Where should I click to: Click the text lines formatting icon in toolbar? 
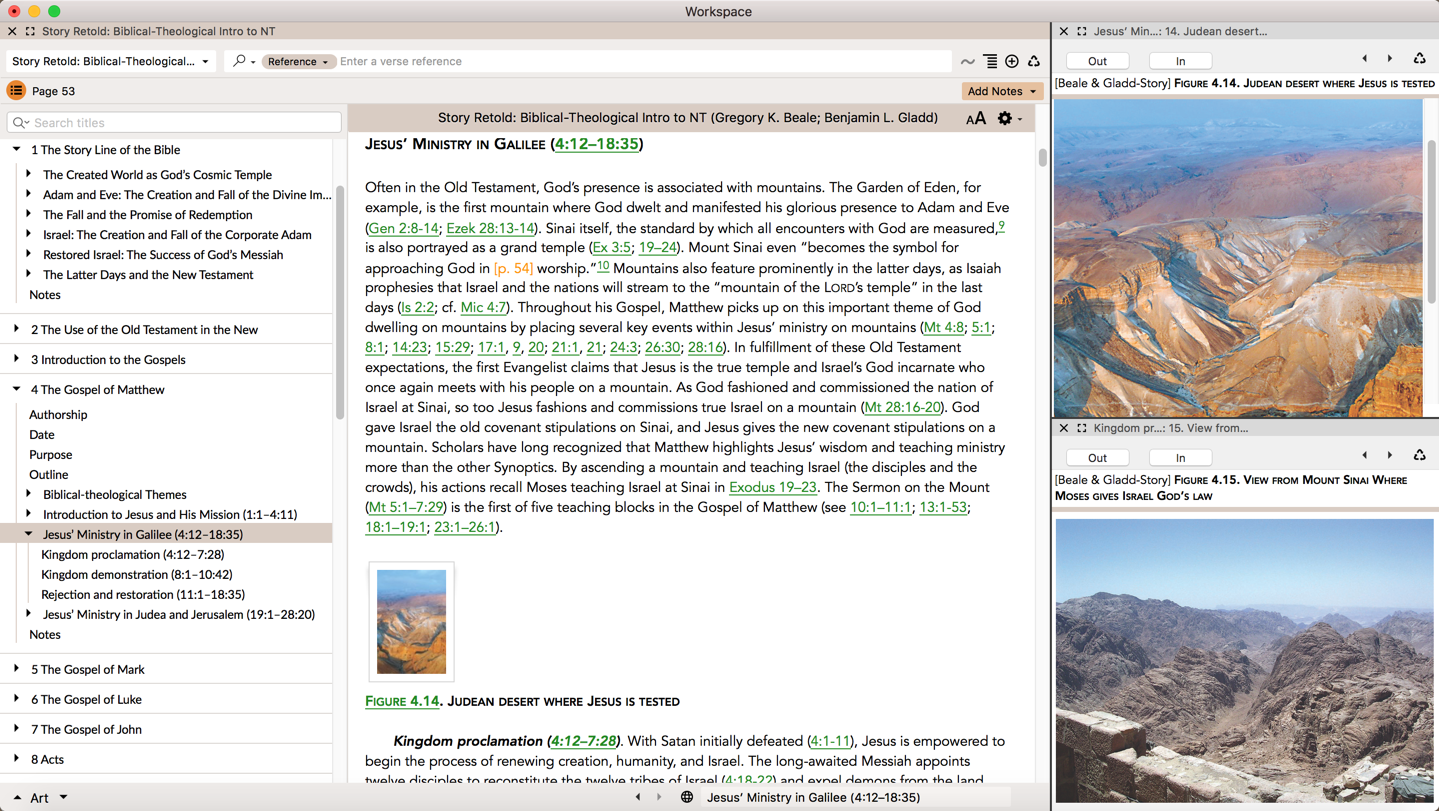click(x=990, y=61)
